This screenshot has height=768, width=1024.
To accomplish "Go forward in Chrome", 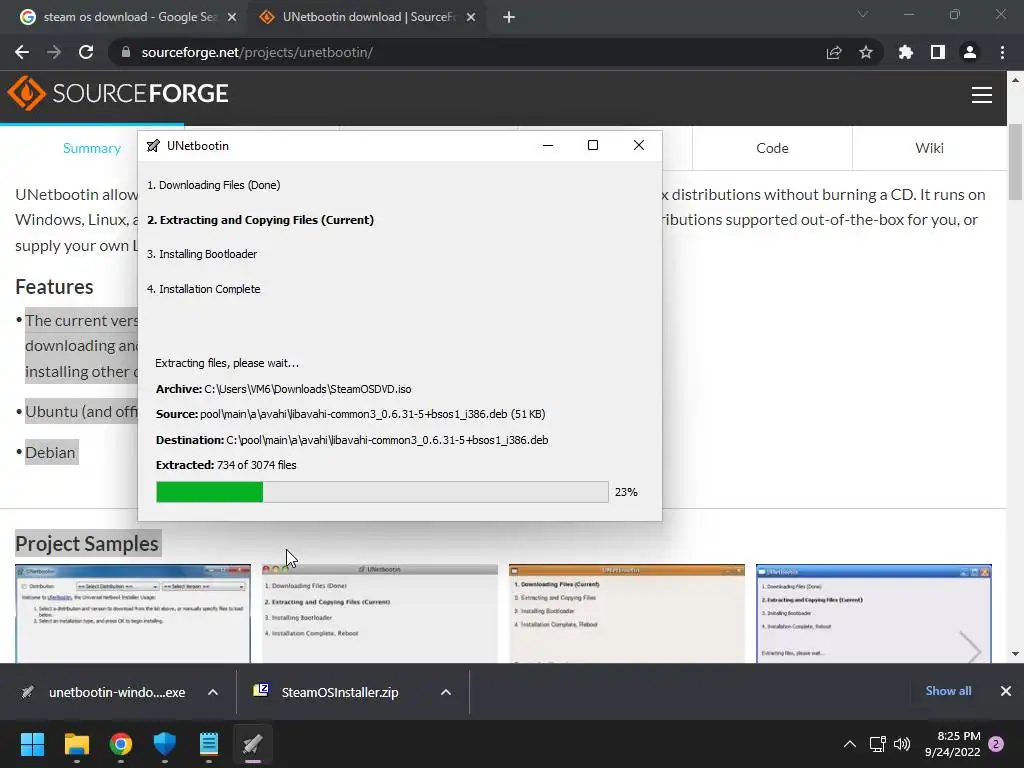I will click(x=54, y=52).
